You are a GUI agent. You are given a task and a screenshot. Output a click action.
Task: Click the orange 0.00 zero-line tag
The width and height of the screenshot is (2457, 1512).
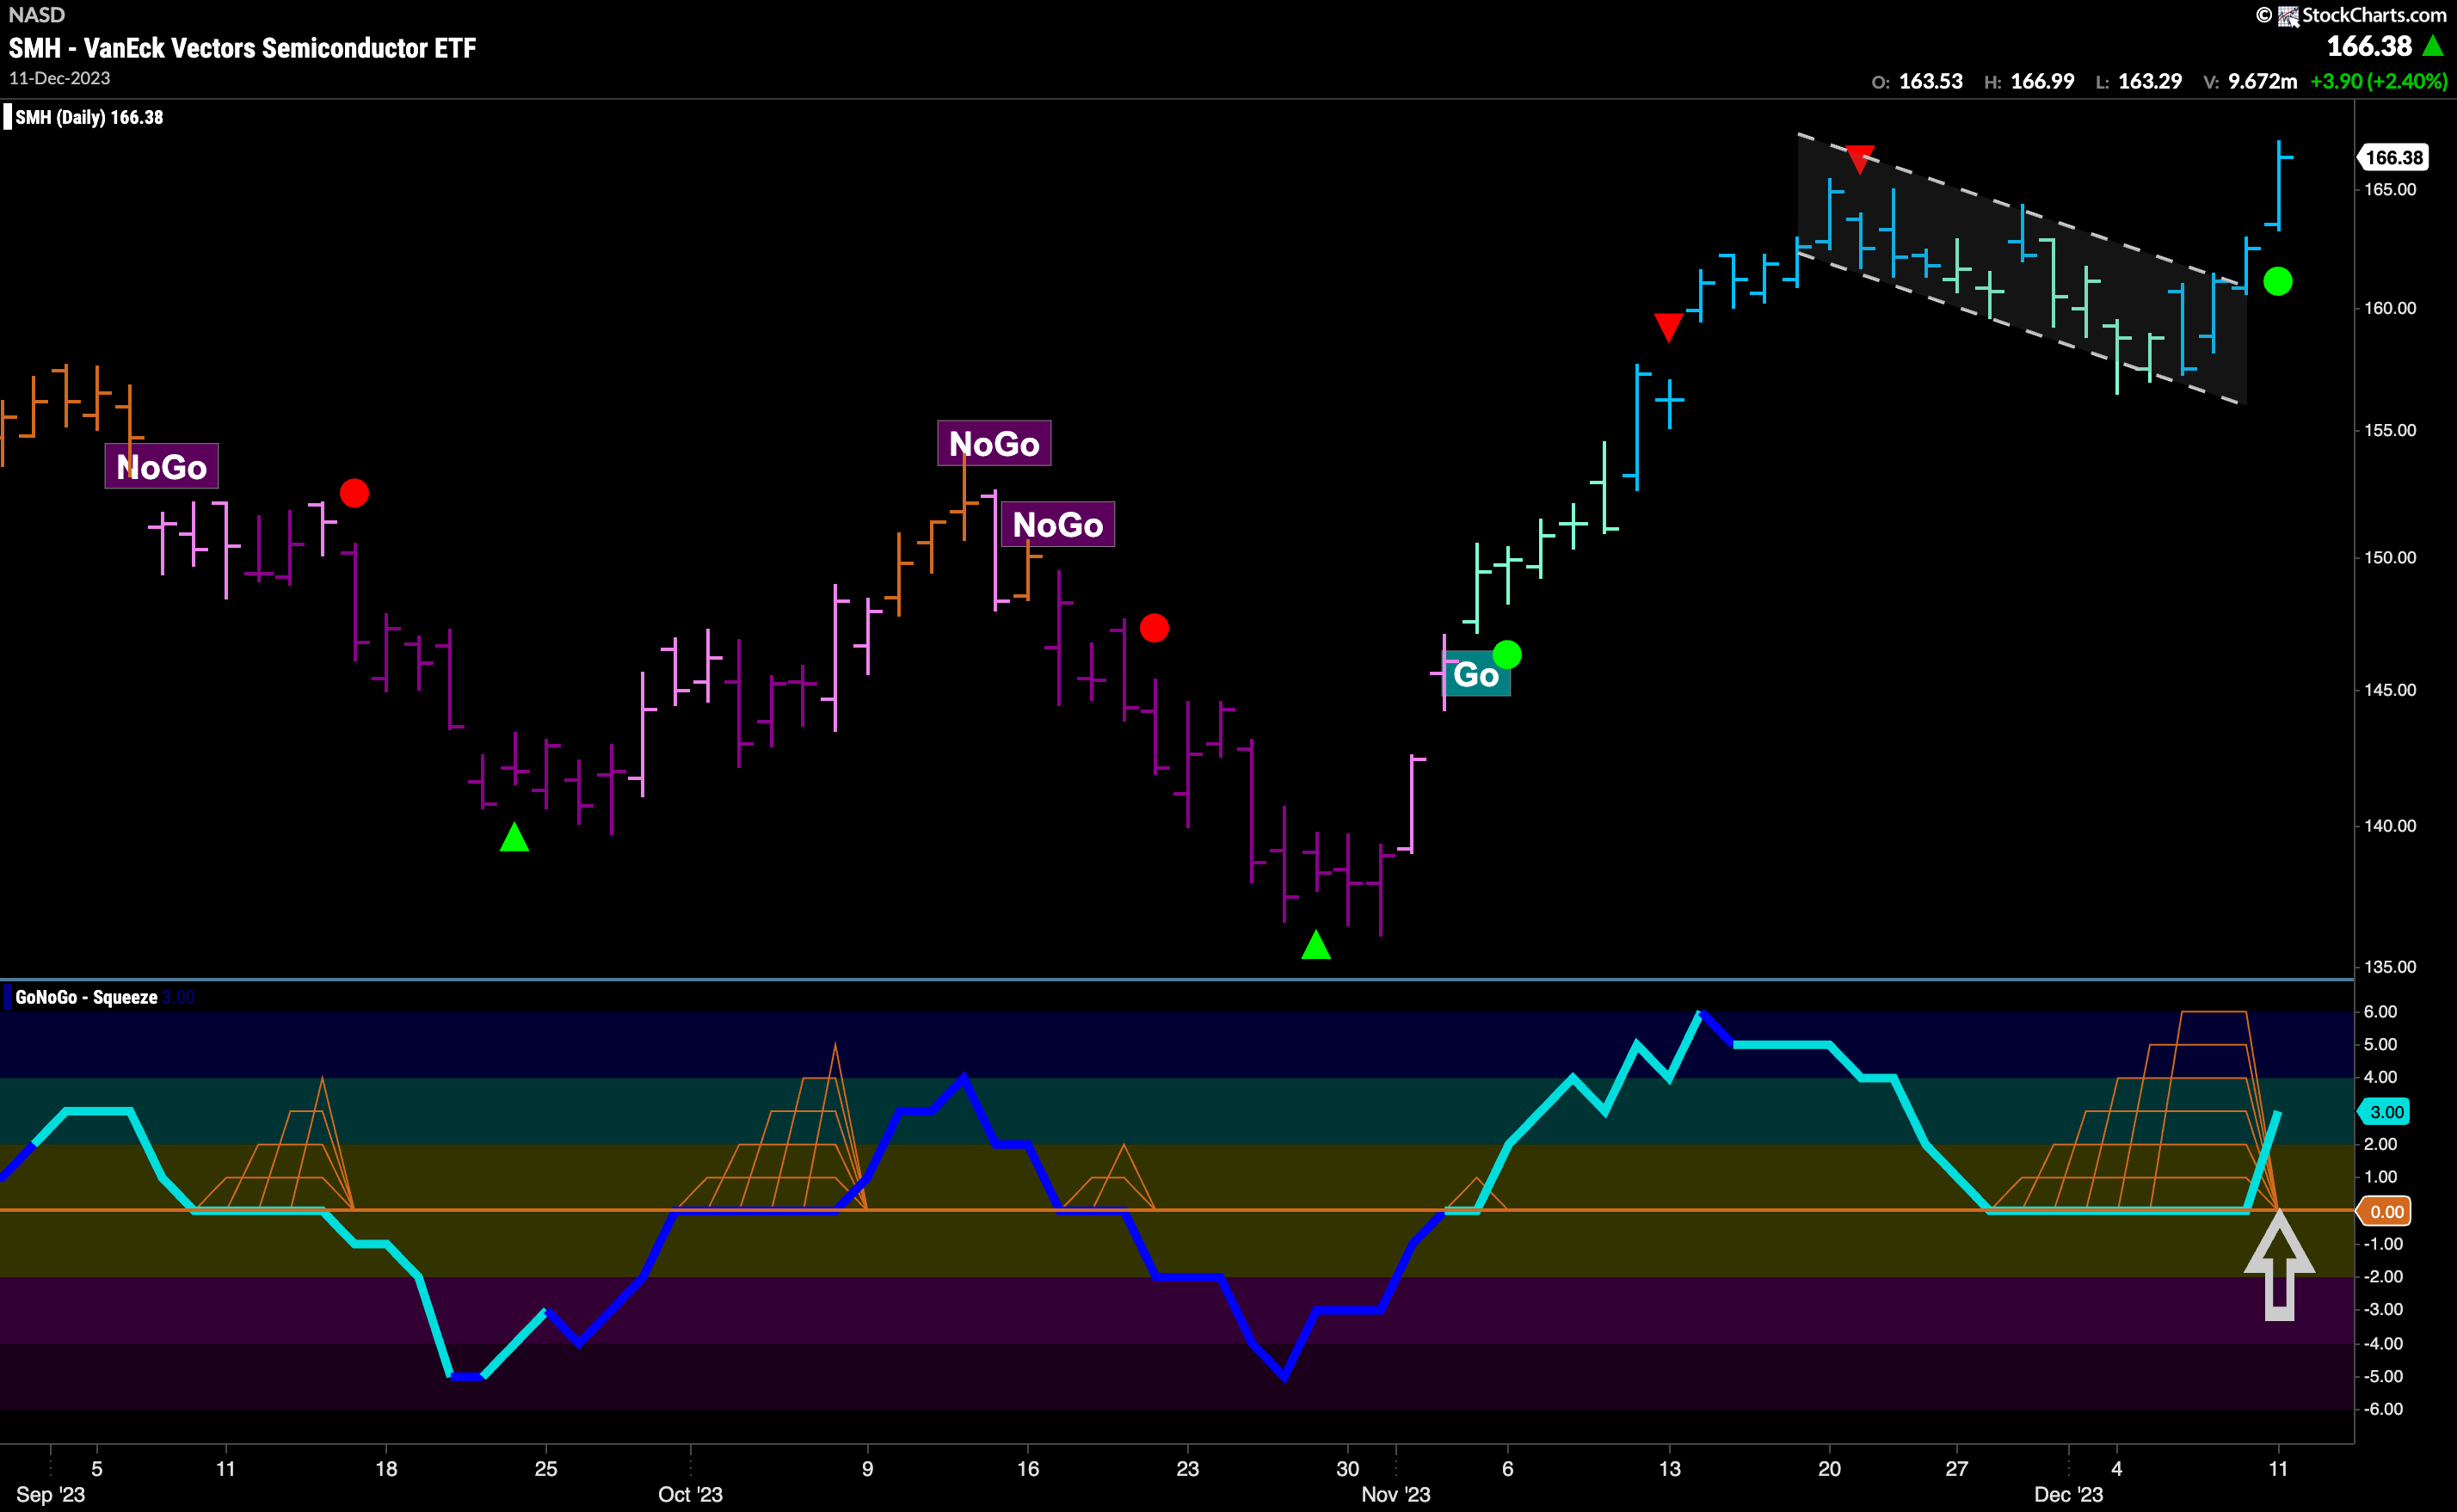2385,1211
